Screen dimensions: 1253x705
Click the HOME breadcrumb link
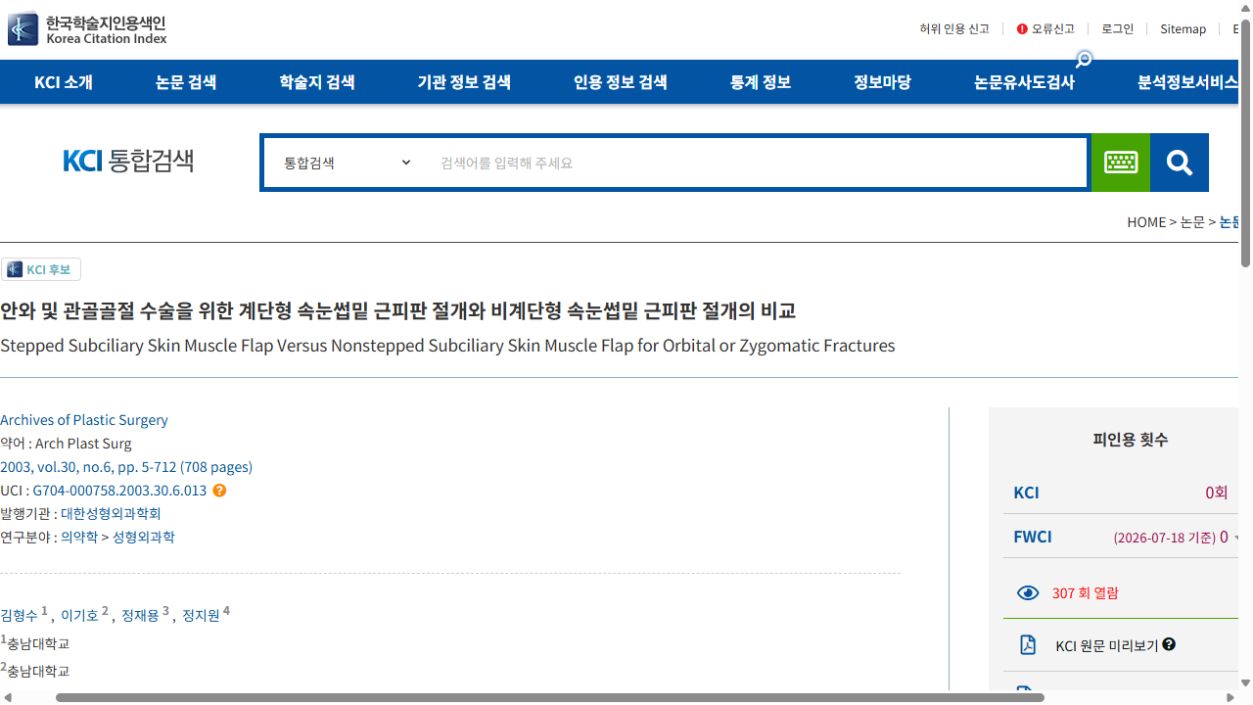pyautogui.click(x=1146, y=222)
